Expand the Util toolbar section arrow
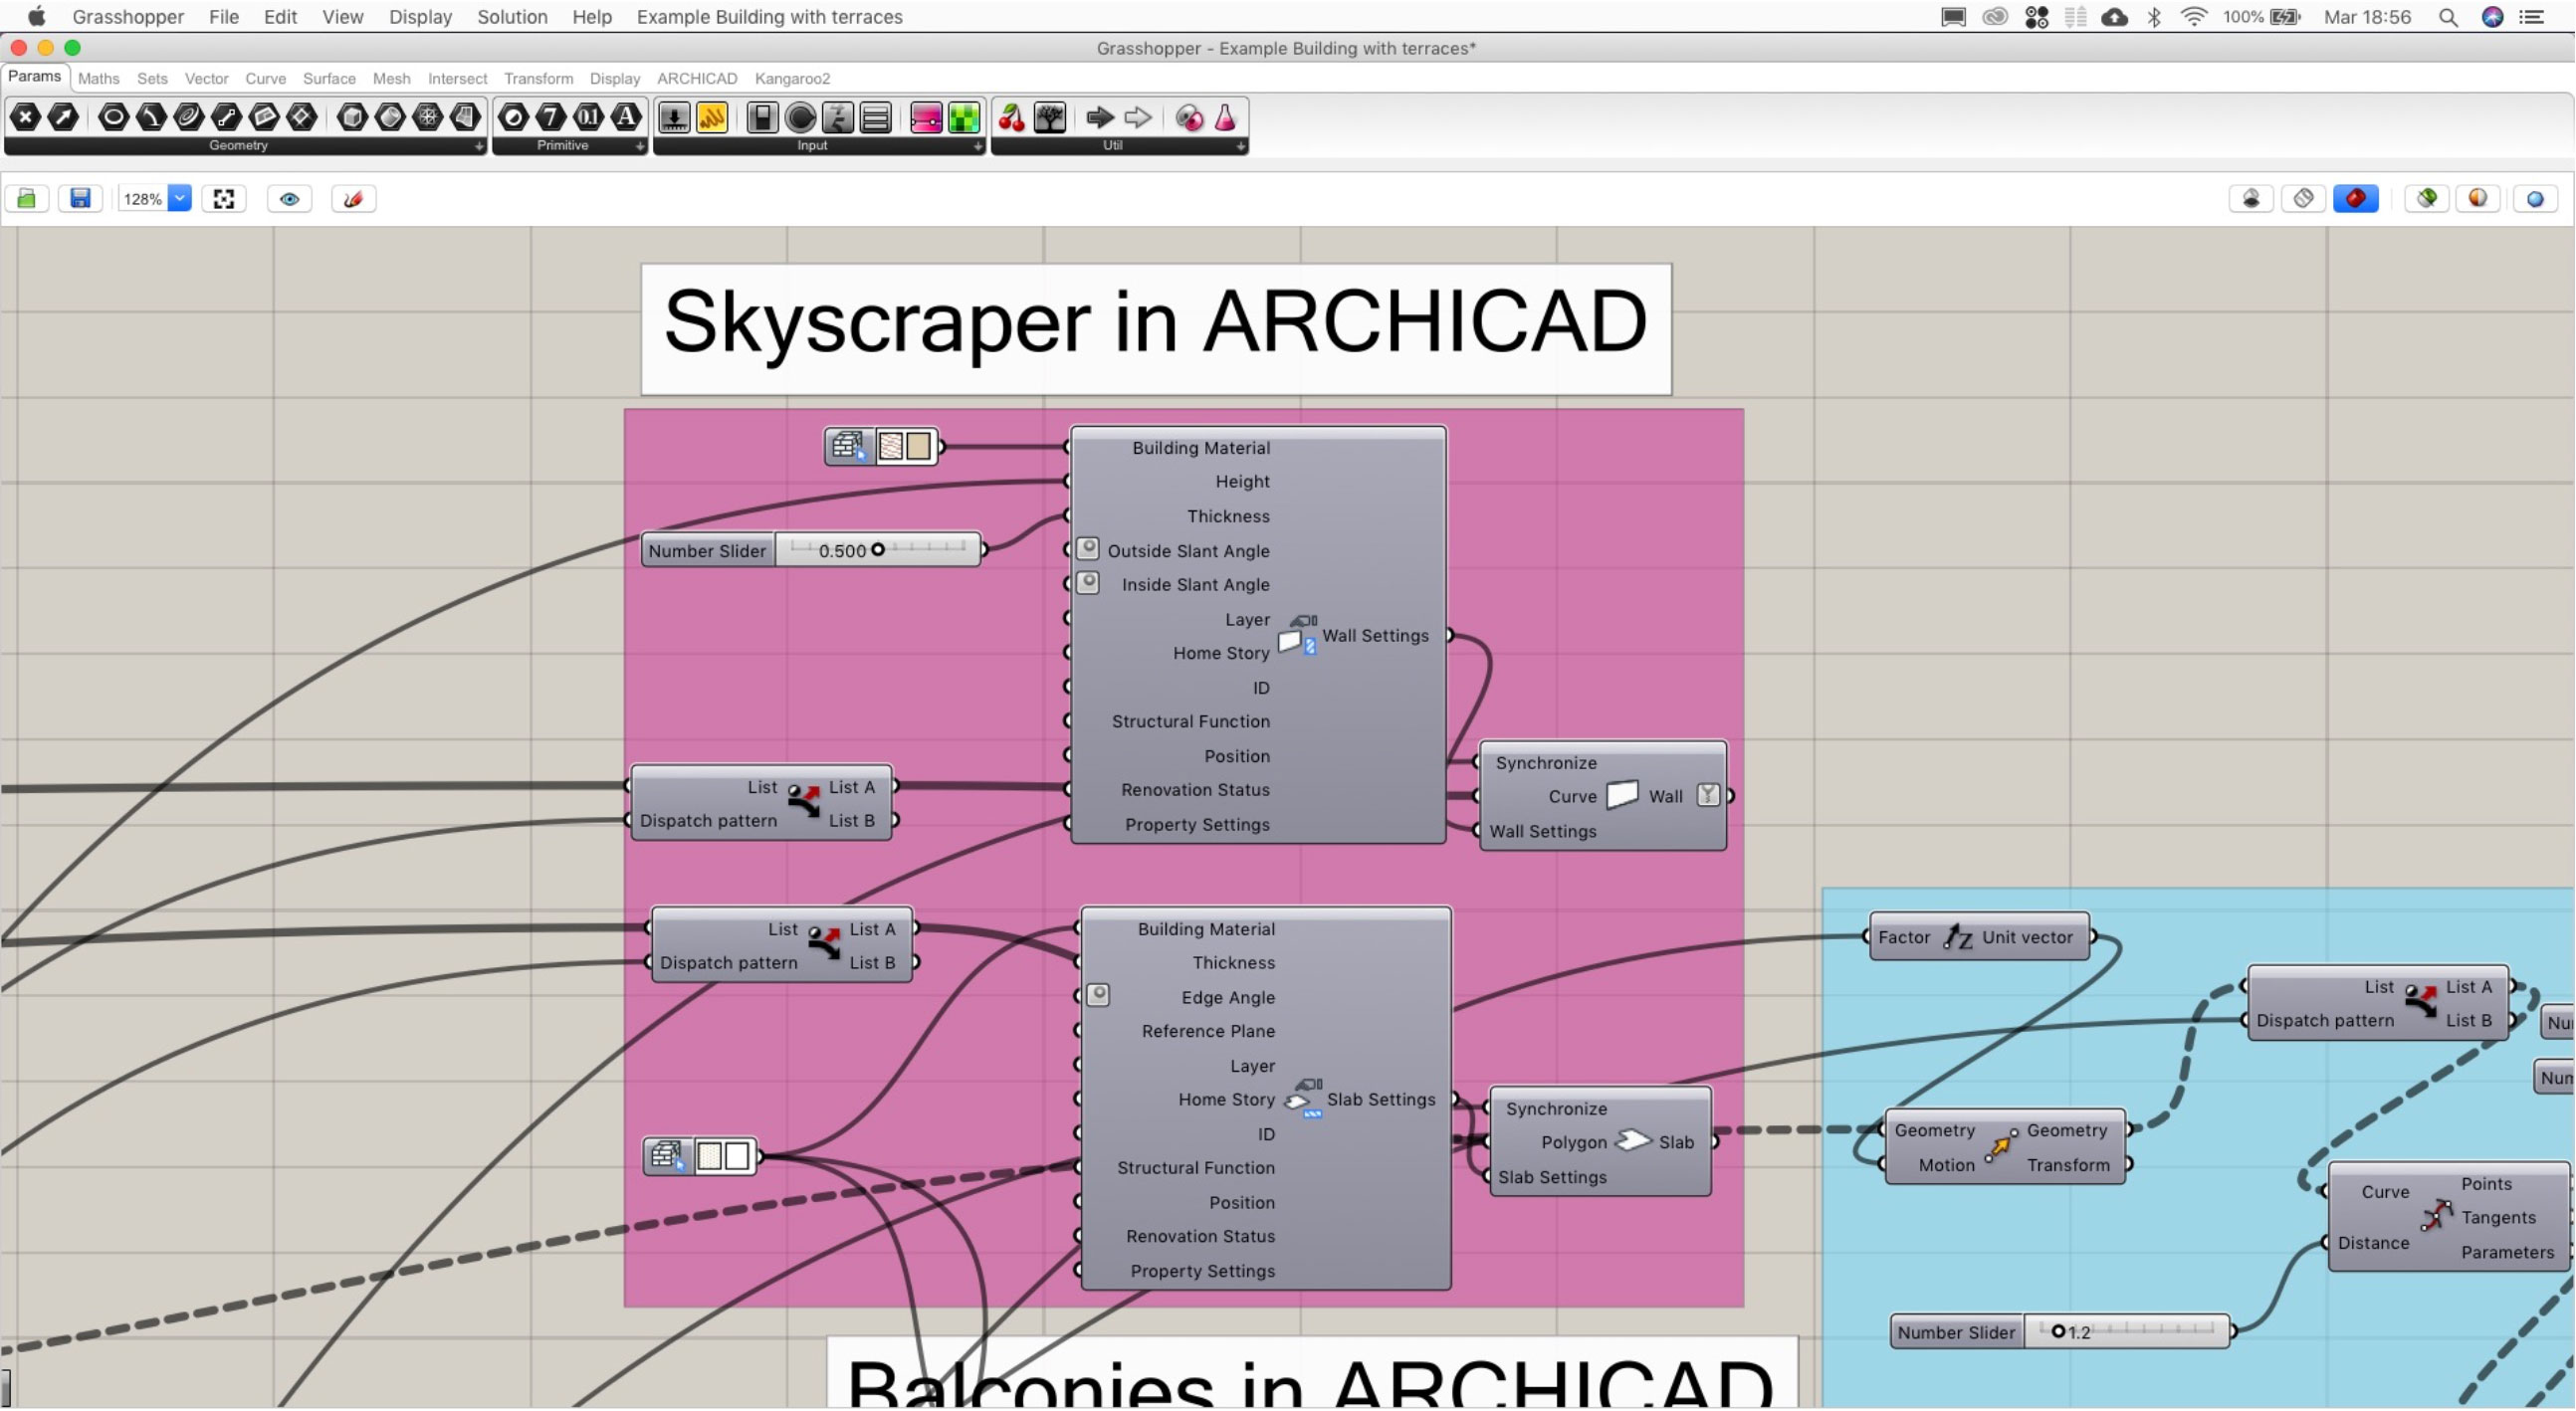2576x1411 pixels. tap(1241, 146)
